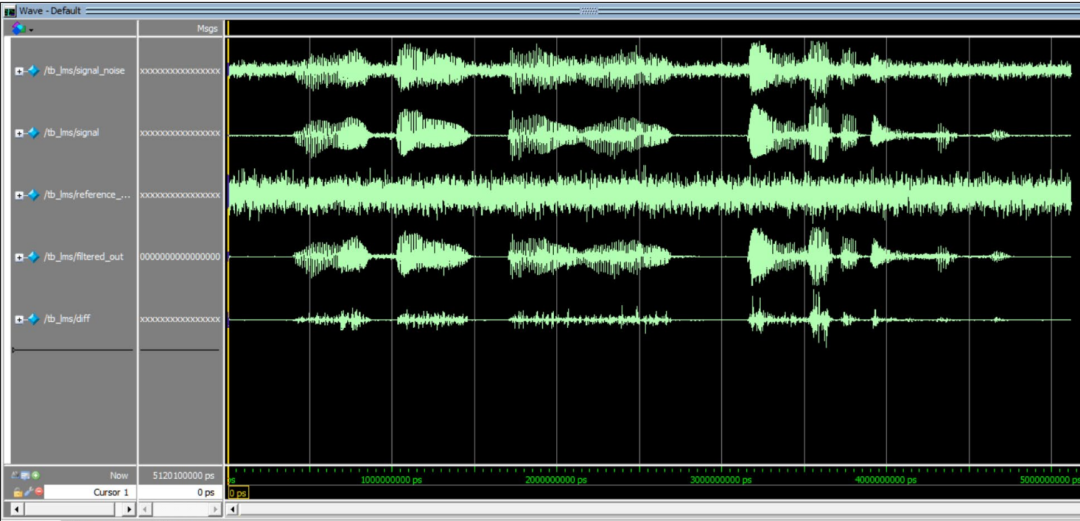
Task: Select the /tb_lms/signal_noise signal name
Action: (84, 71)
